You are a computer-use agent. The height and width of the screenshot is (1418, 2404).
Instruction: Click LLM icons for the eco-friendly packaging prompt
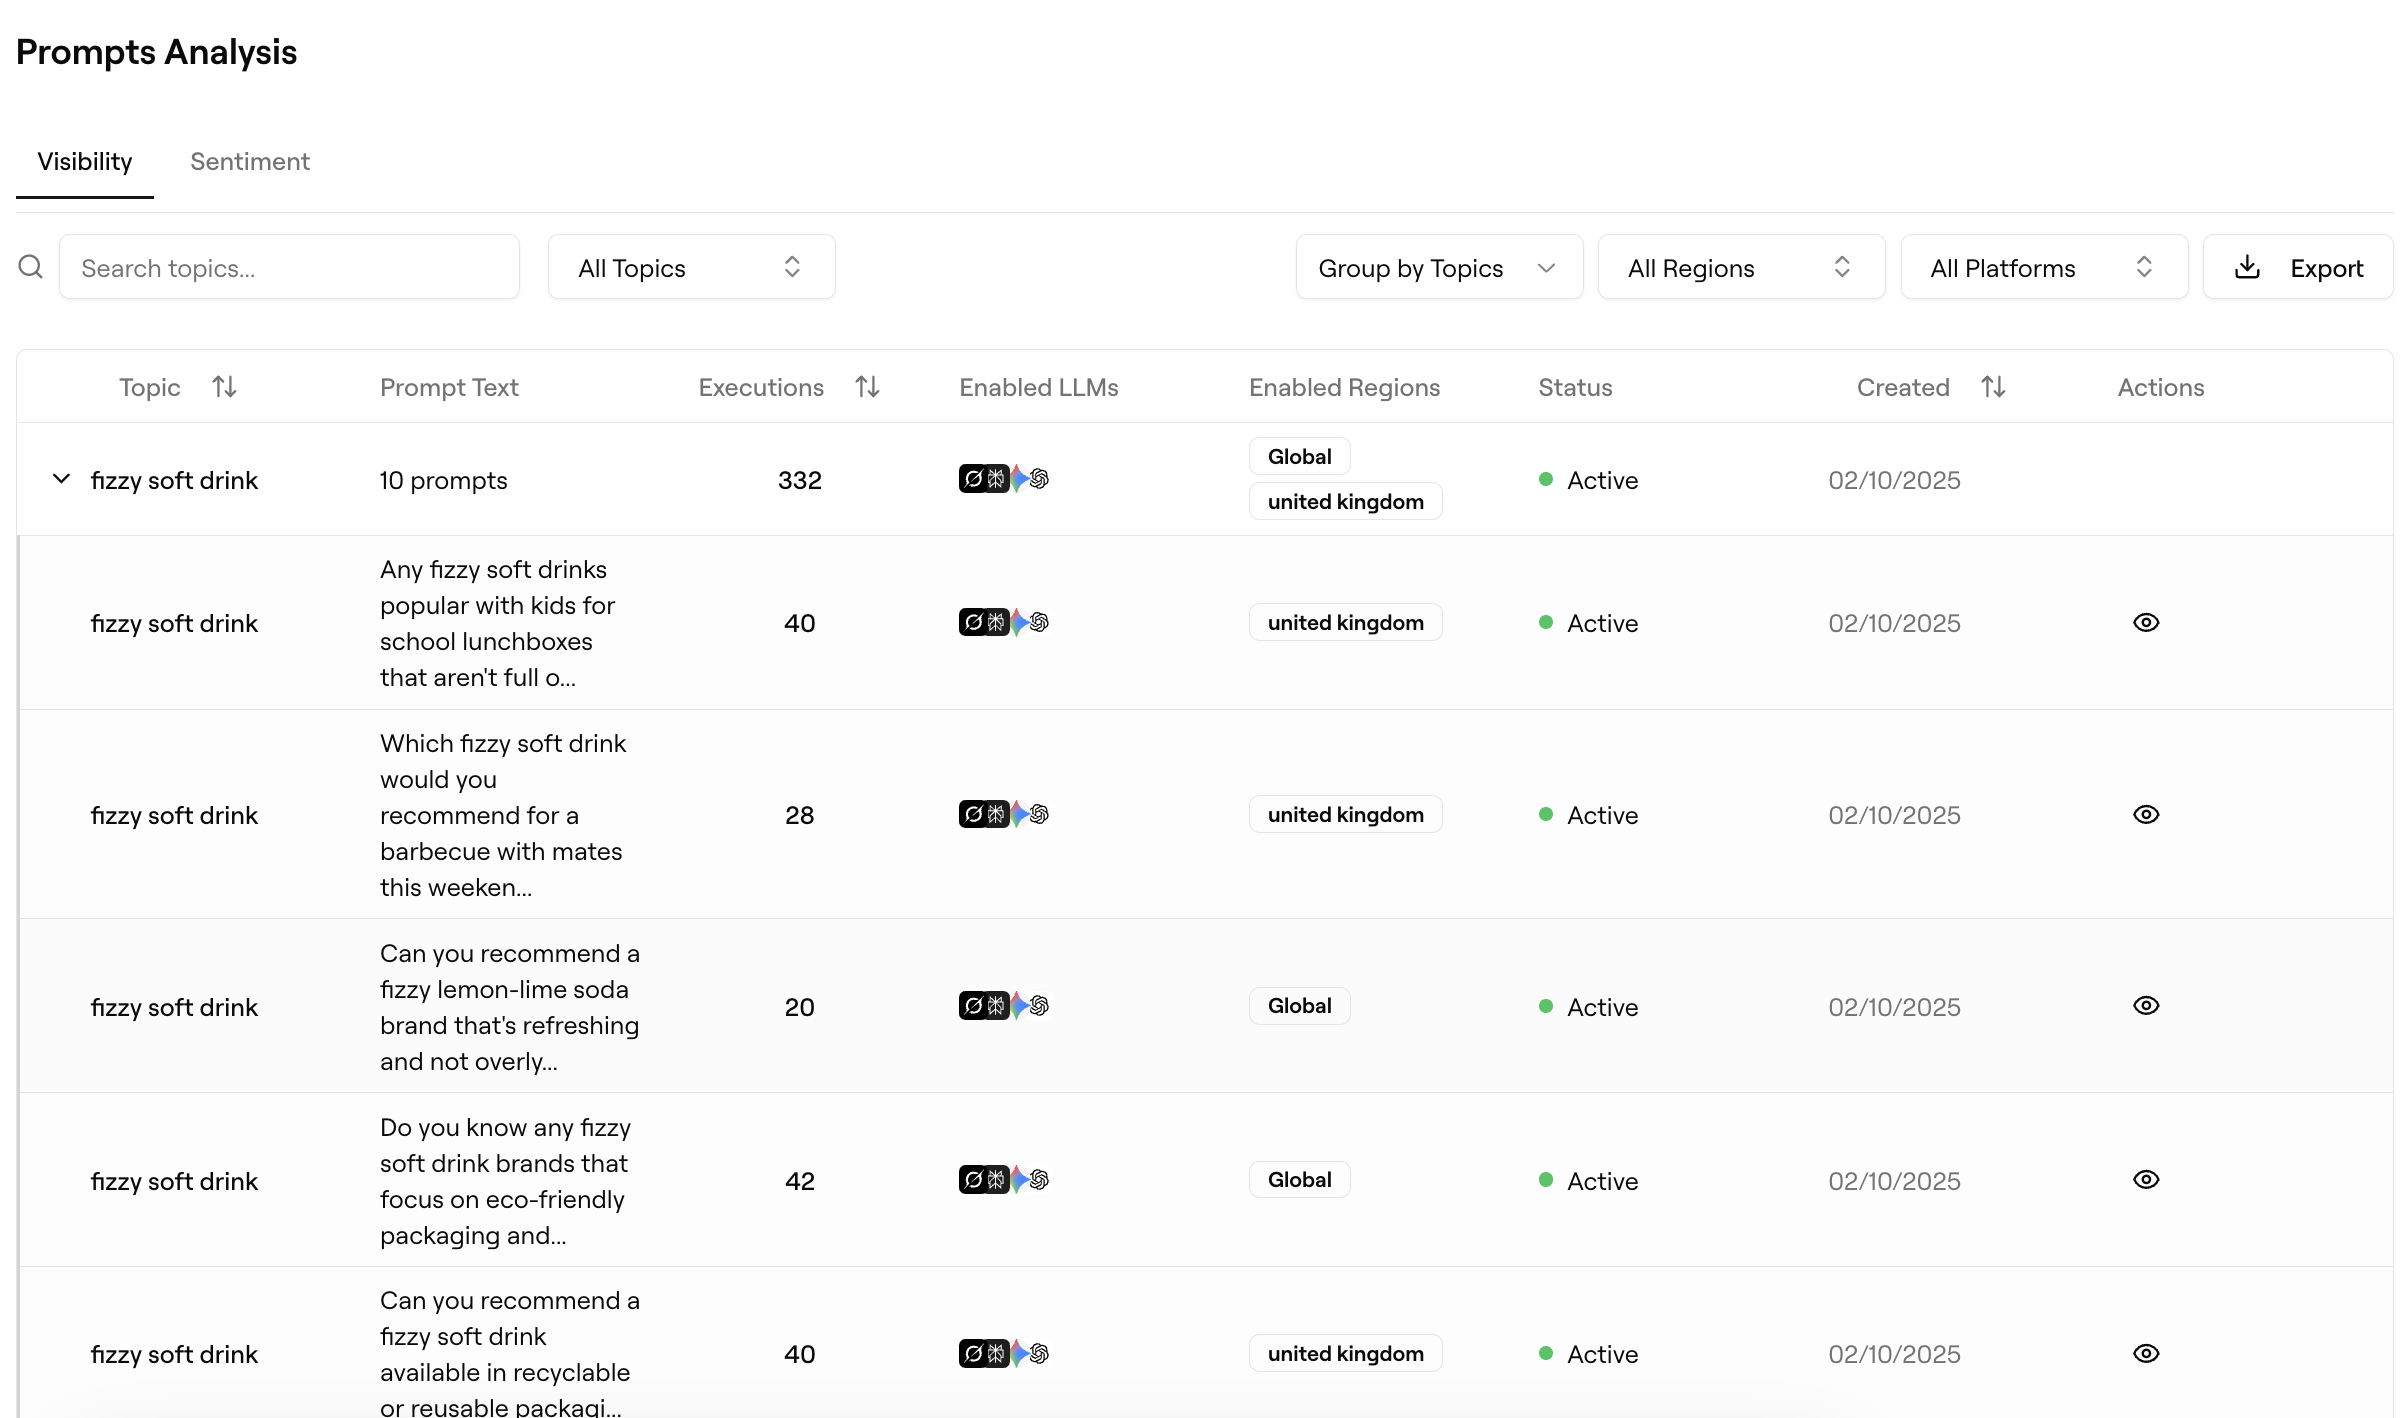(1003, 1180)
